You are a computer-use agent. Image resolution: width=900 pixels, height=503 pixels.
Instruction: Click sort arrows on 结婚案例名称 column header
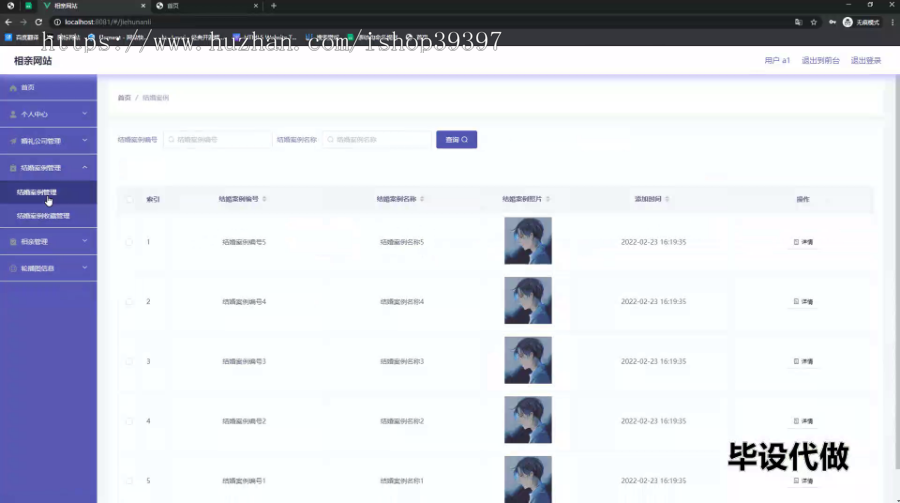(x=422, y=199)
